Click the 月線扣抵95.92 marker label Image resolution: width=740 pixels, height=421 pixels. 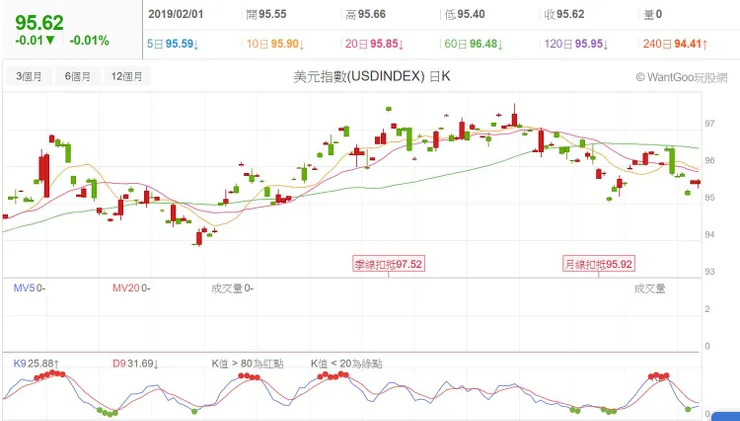(x=598, y=264)
